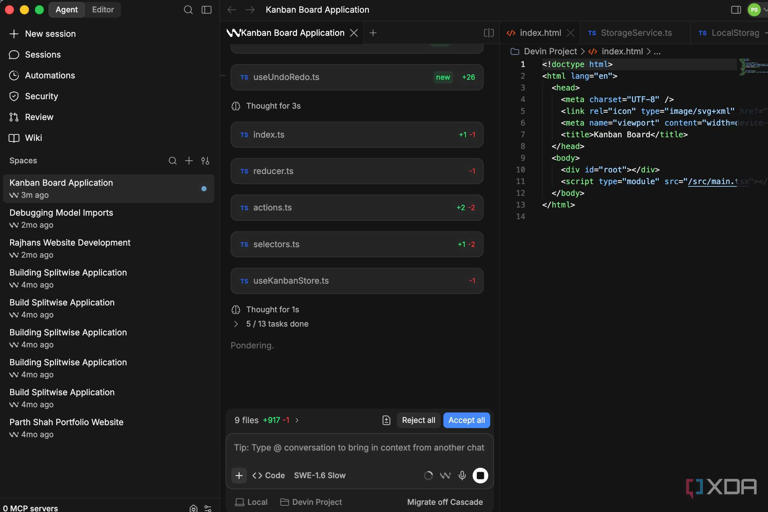Open Parth Shah Portfolio Website session
Viewport: 768px width, 512px height.
click(x=108, y=428)
